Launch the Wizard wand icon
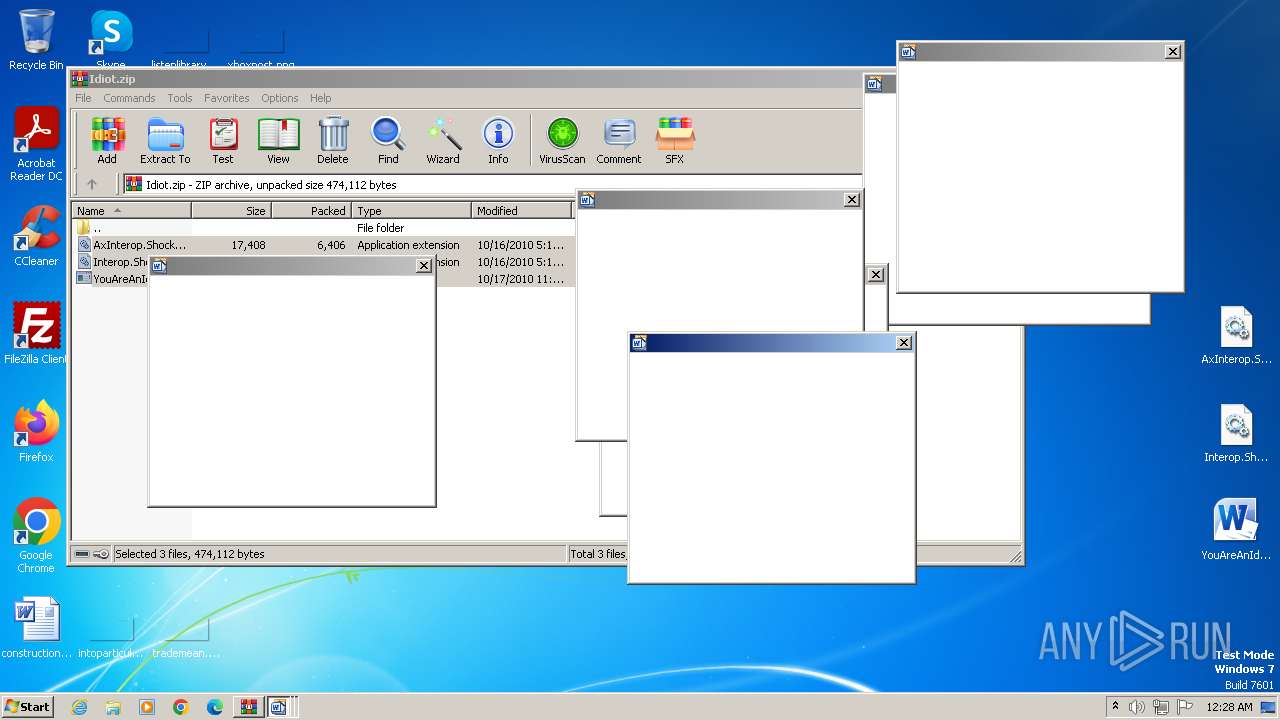Image resolution: width=1280 pixels, height=720 pixels. point(443,141)
